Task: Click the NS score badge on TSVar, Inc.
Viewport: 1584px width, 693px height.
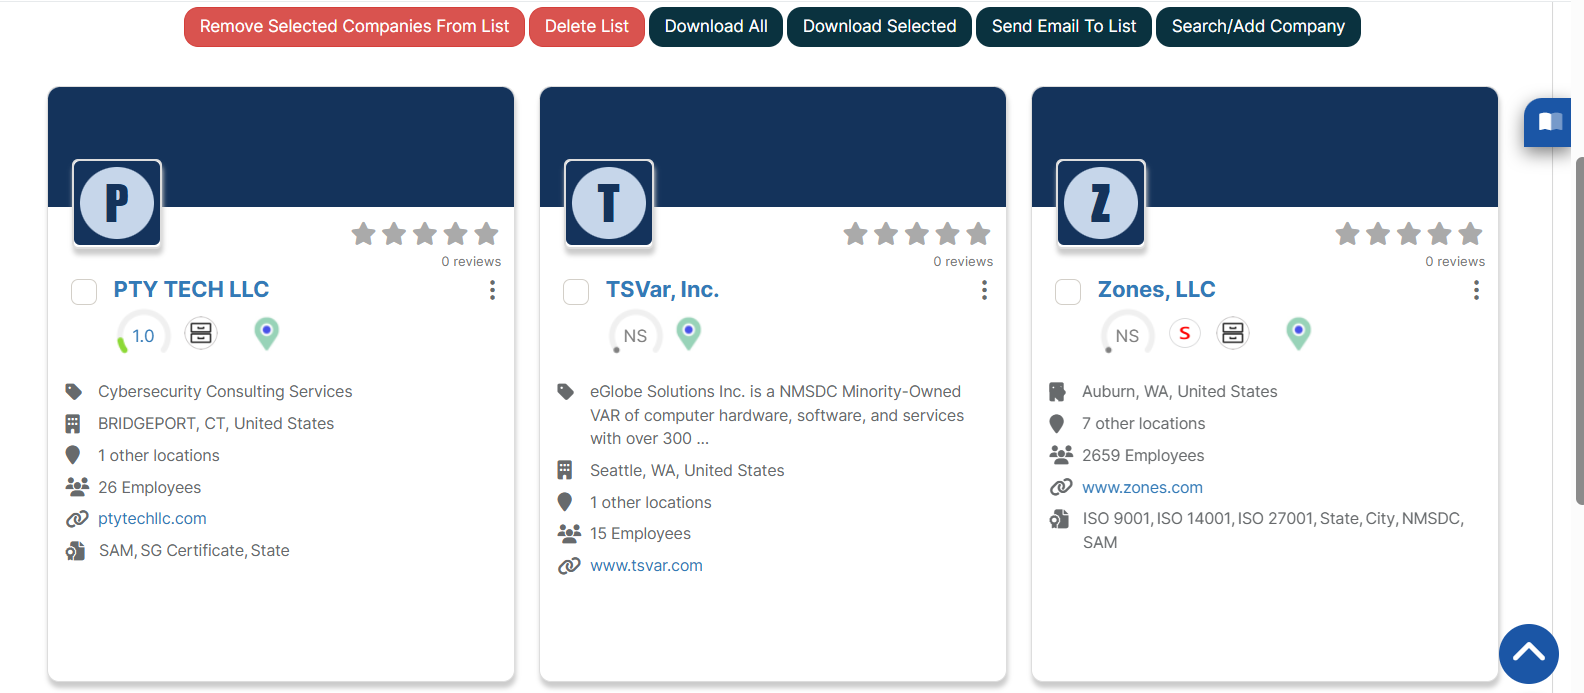Action: (635, 335)
